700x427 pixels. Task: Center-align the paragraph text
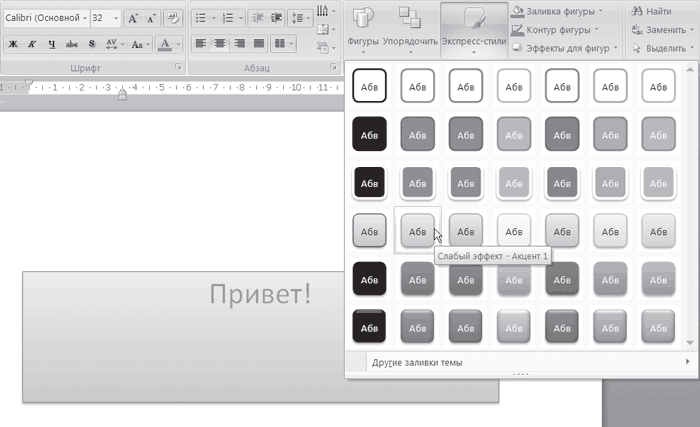pos(220,44)
